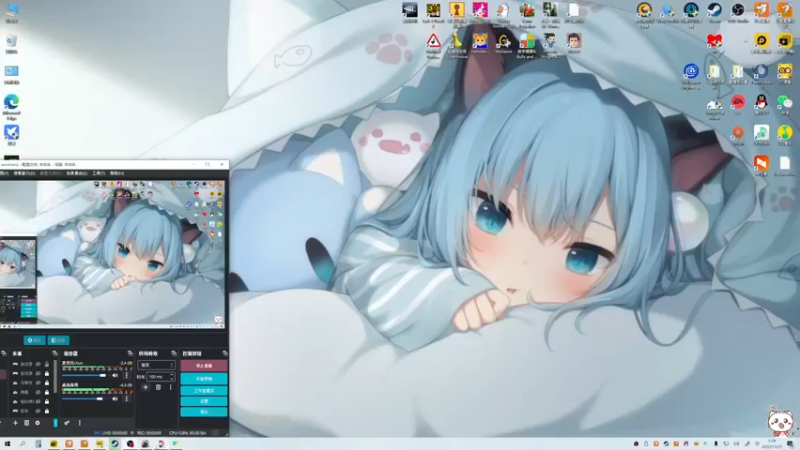The width and height of the screenshot is (800, 450).
Task: Remove selected source with trash icon
Action: point(27,423)
